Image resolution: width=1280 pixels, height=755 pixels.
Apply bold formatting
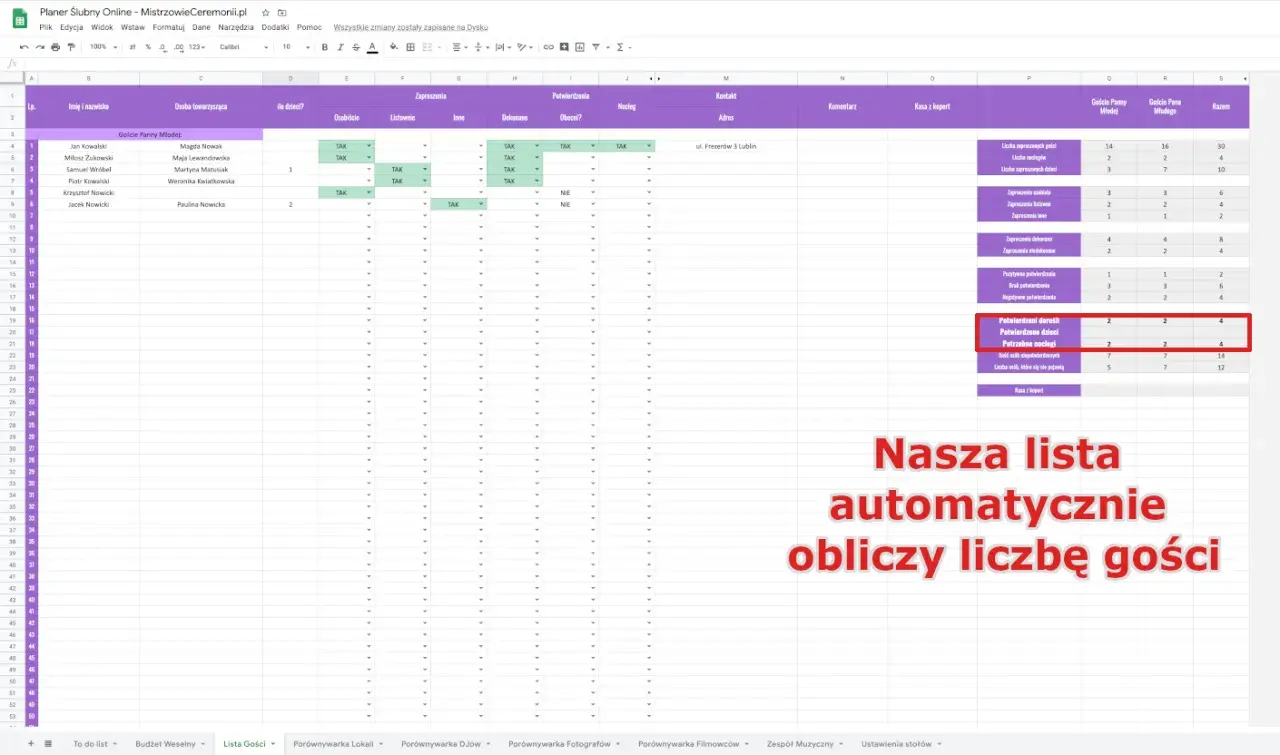[x=325, y=47]
